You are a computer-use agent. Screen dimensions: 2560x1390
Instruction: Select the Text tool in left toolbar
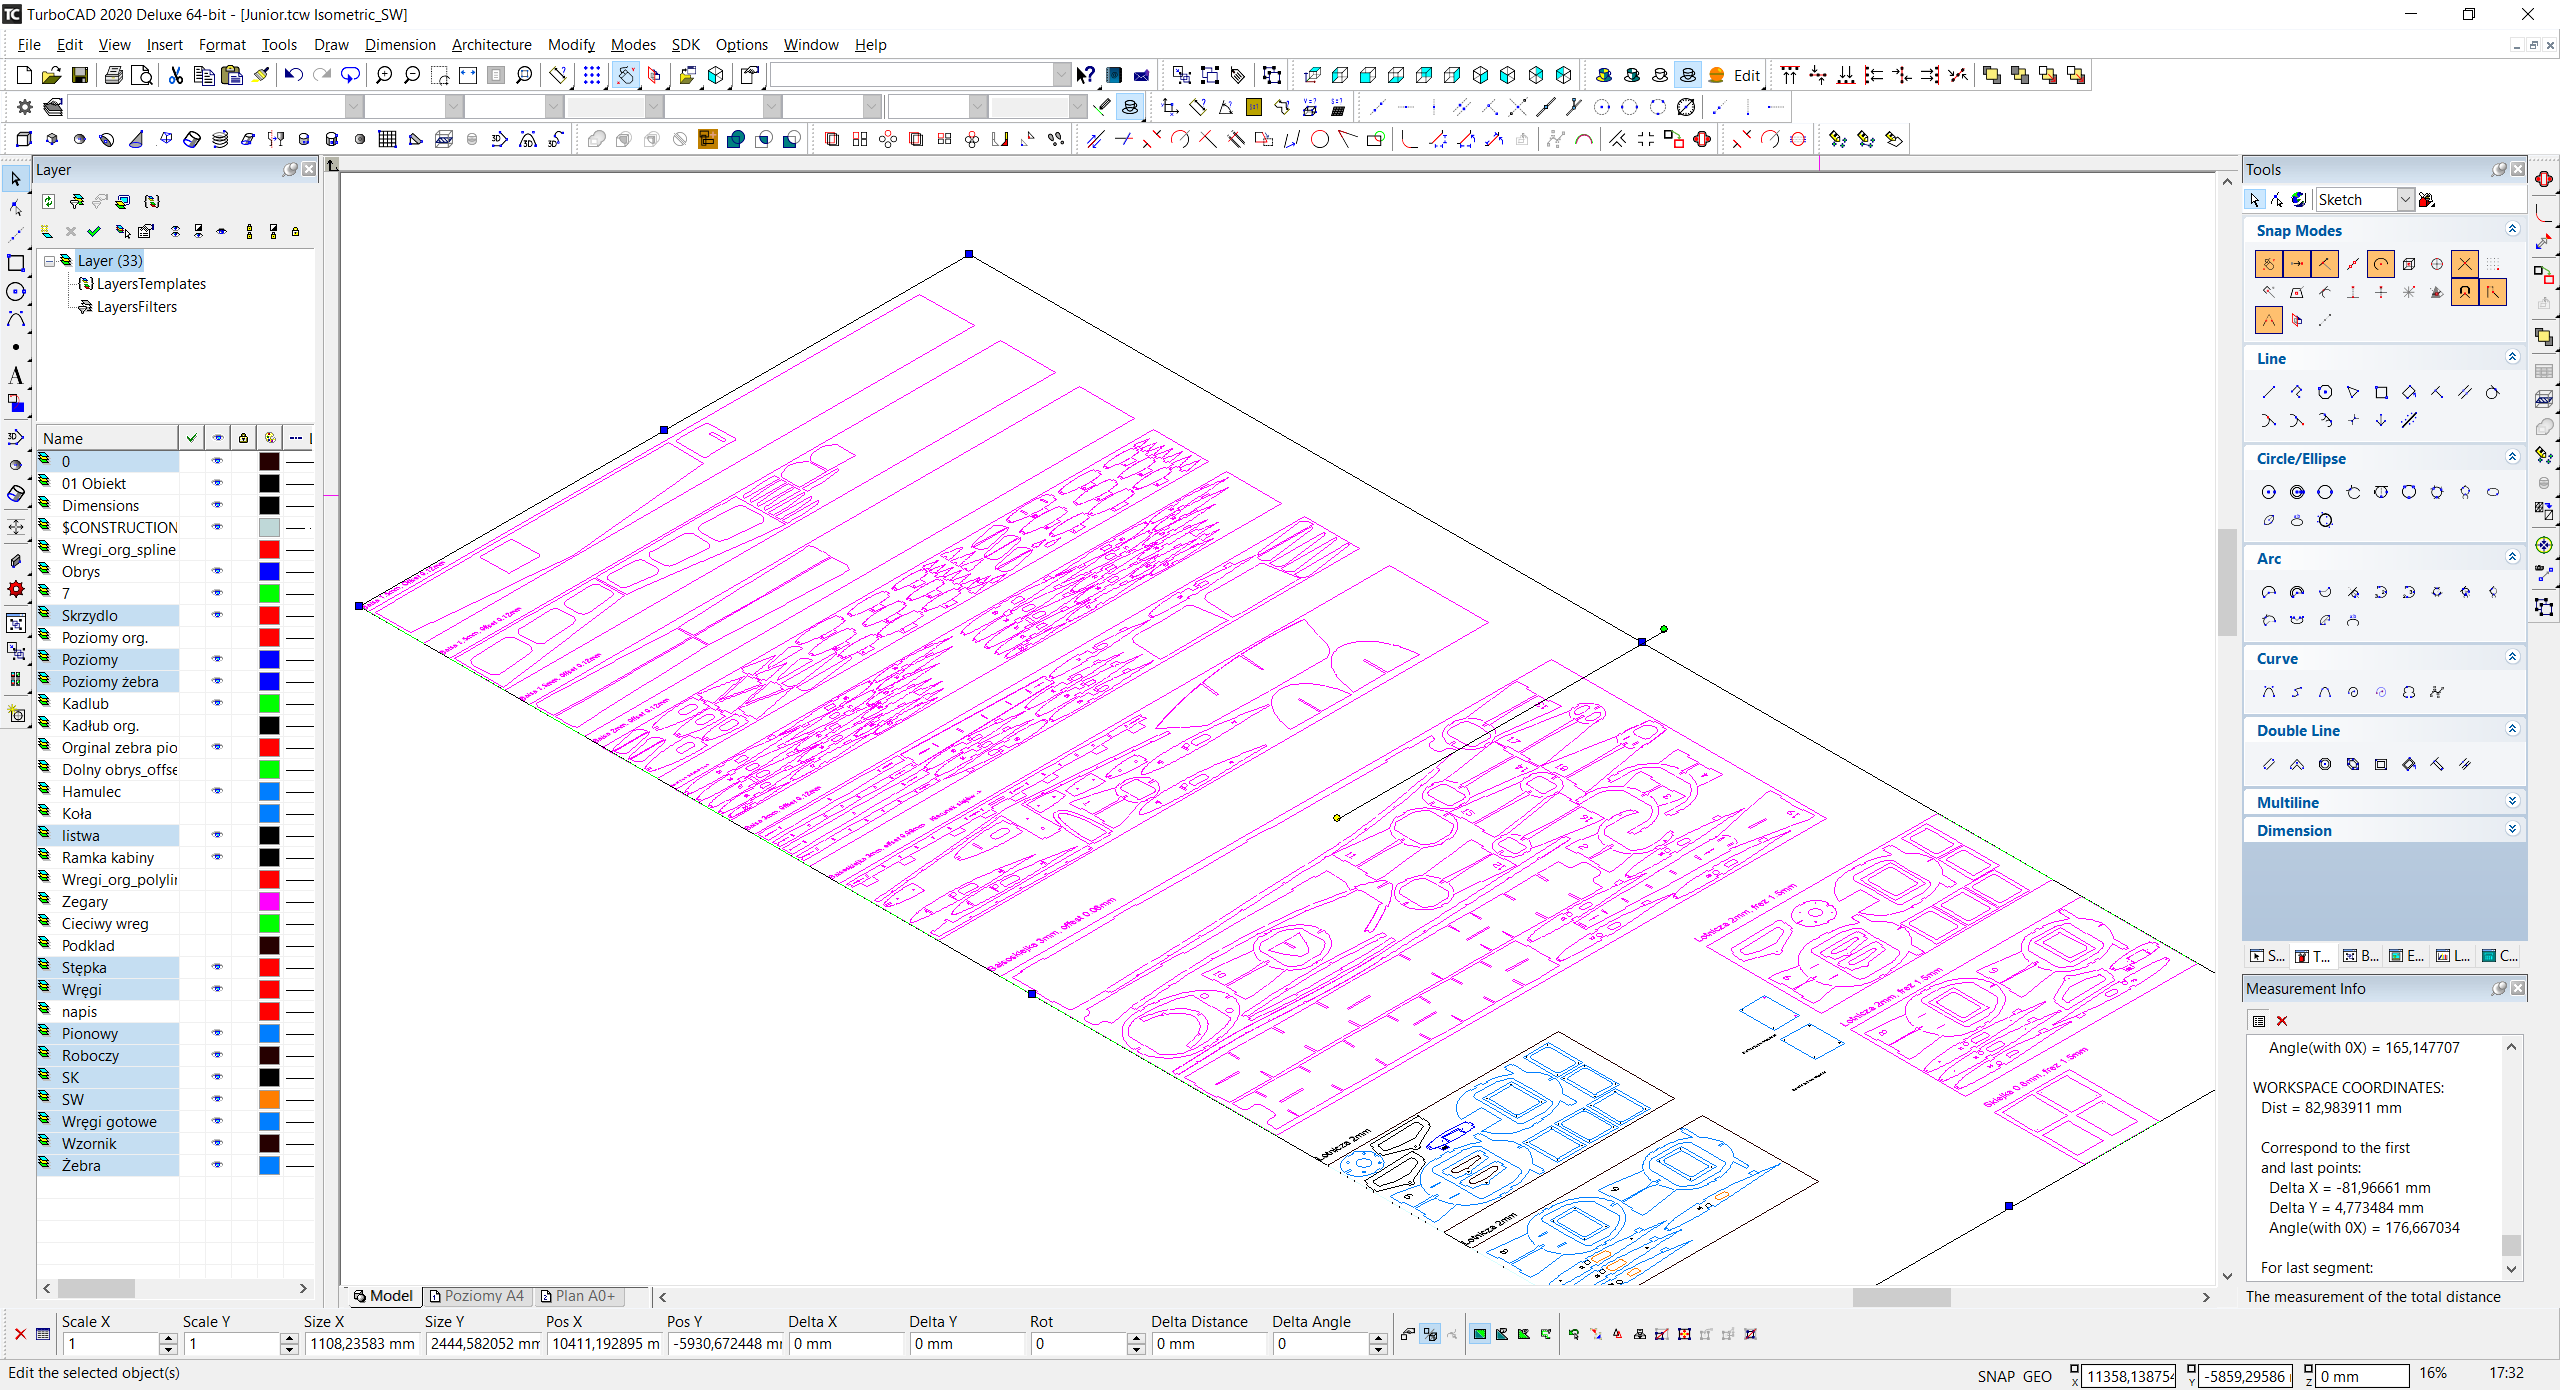pos(15,376)
